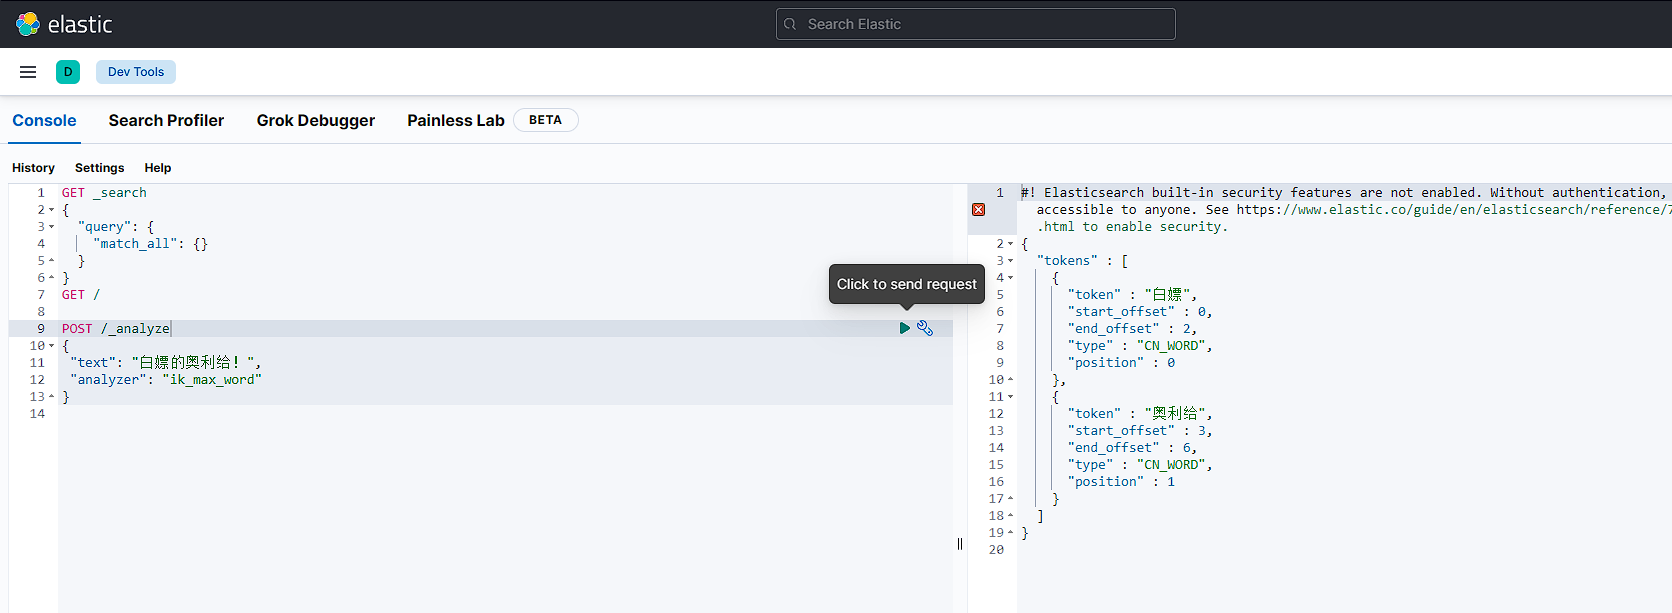Click the 'POST /_analyze' request line

[x=116, y=329]
